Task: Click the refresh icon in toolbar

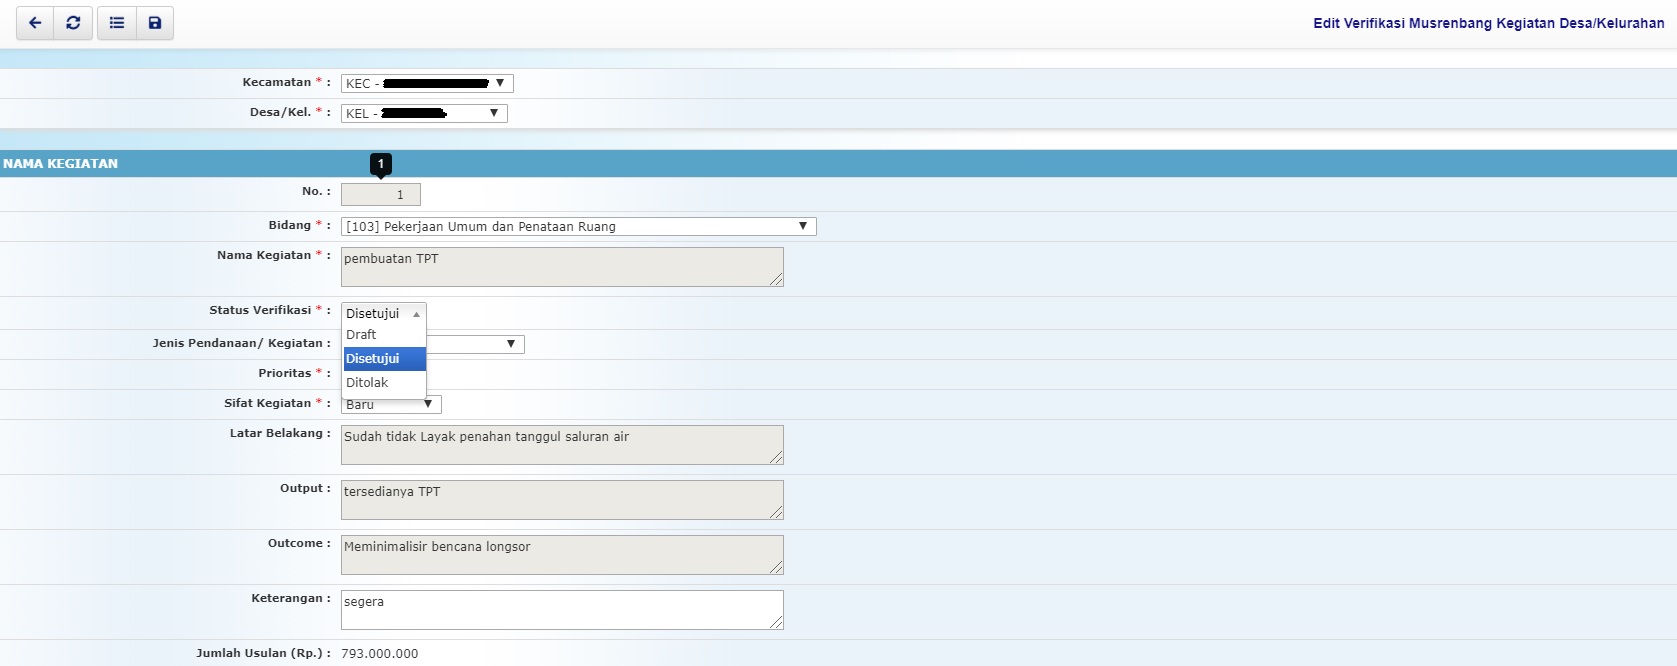Action: point(73,23)
